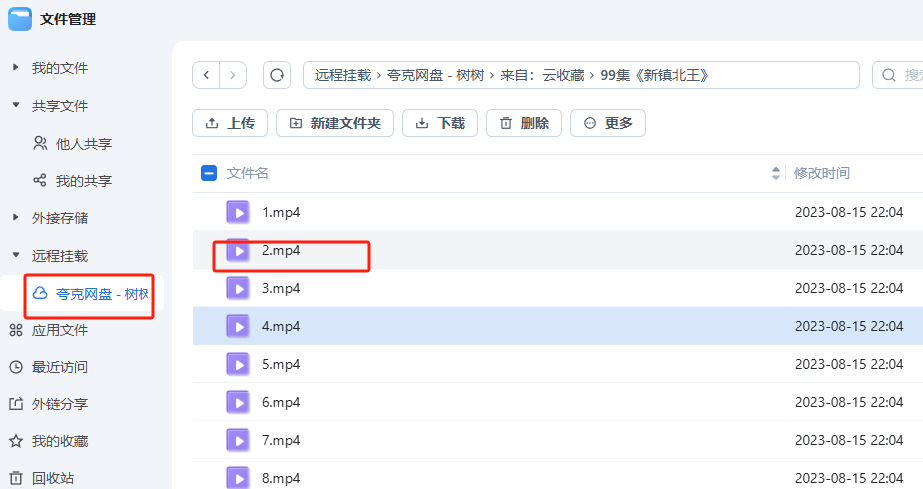This screenshot has height=489, width=923.
Task: Collapse the 共享文件 section
Action: [15, 105]
